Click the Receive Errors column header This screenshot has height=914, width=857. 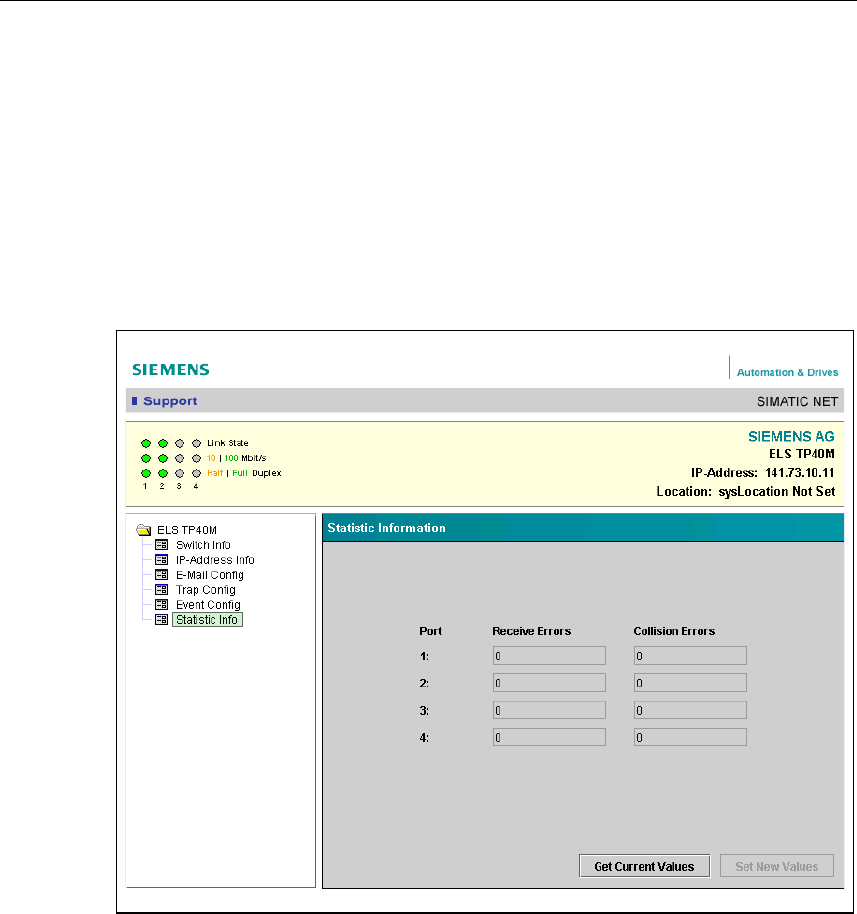532,631
